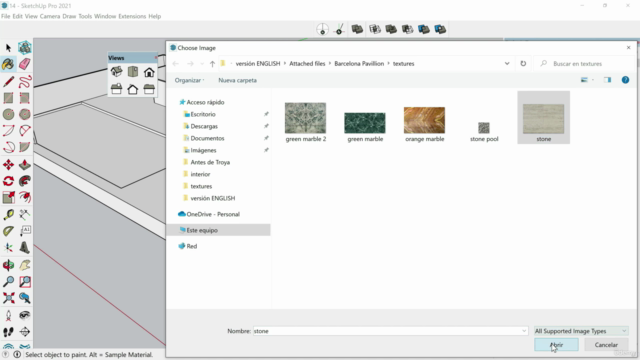
Task: Refresh the textures folder listing
Action: [x=523, y=64]
